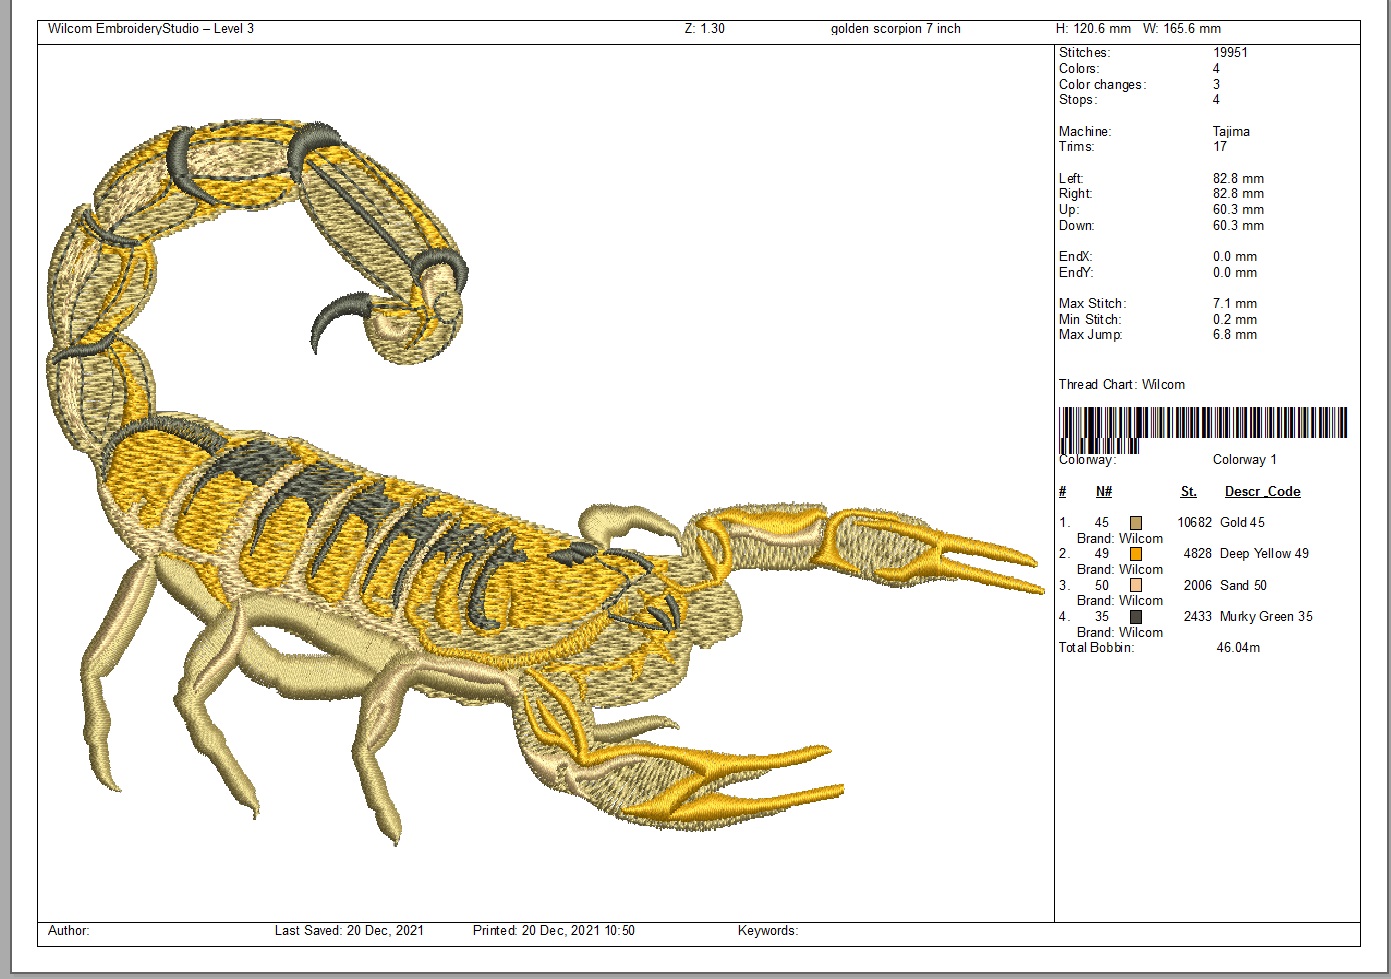Select the Wilcom EmbroideryStudio header text
1391x979 pixels.
pyautogui.click(x=151, y=29)
